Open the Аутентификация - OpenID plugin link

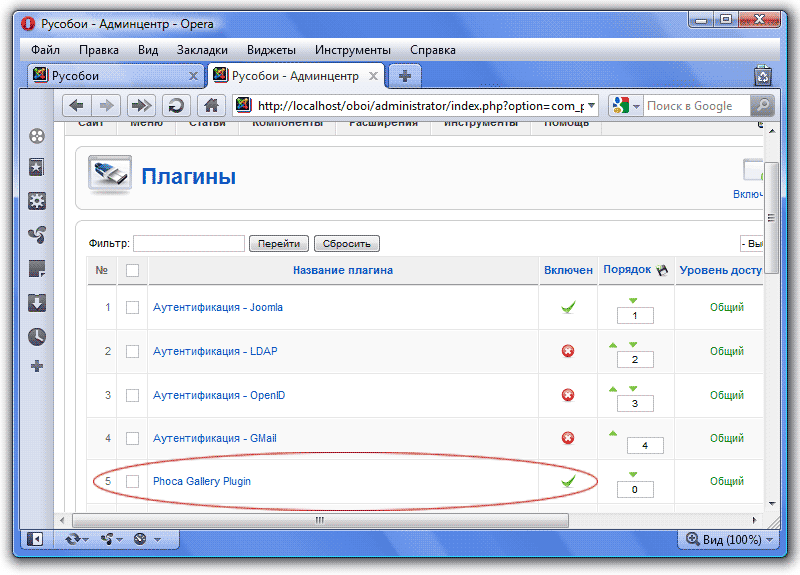pyautogui.click(x=219, y=395)
